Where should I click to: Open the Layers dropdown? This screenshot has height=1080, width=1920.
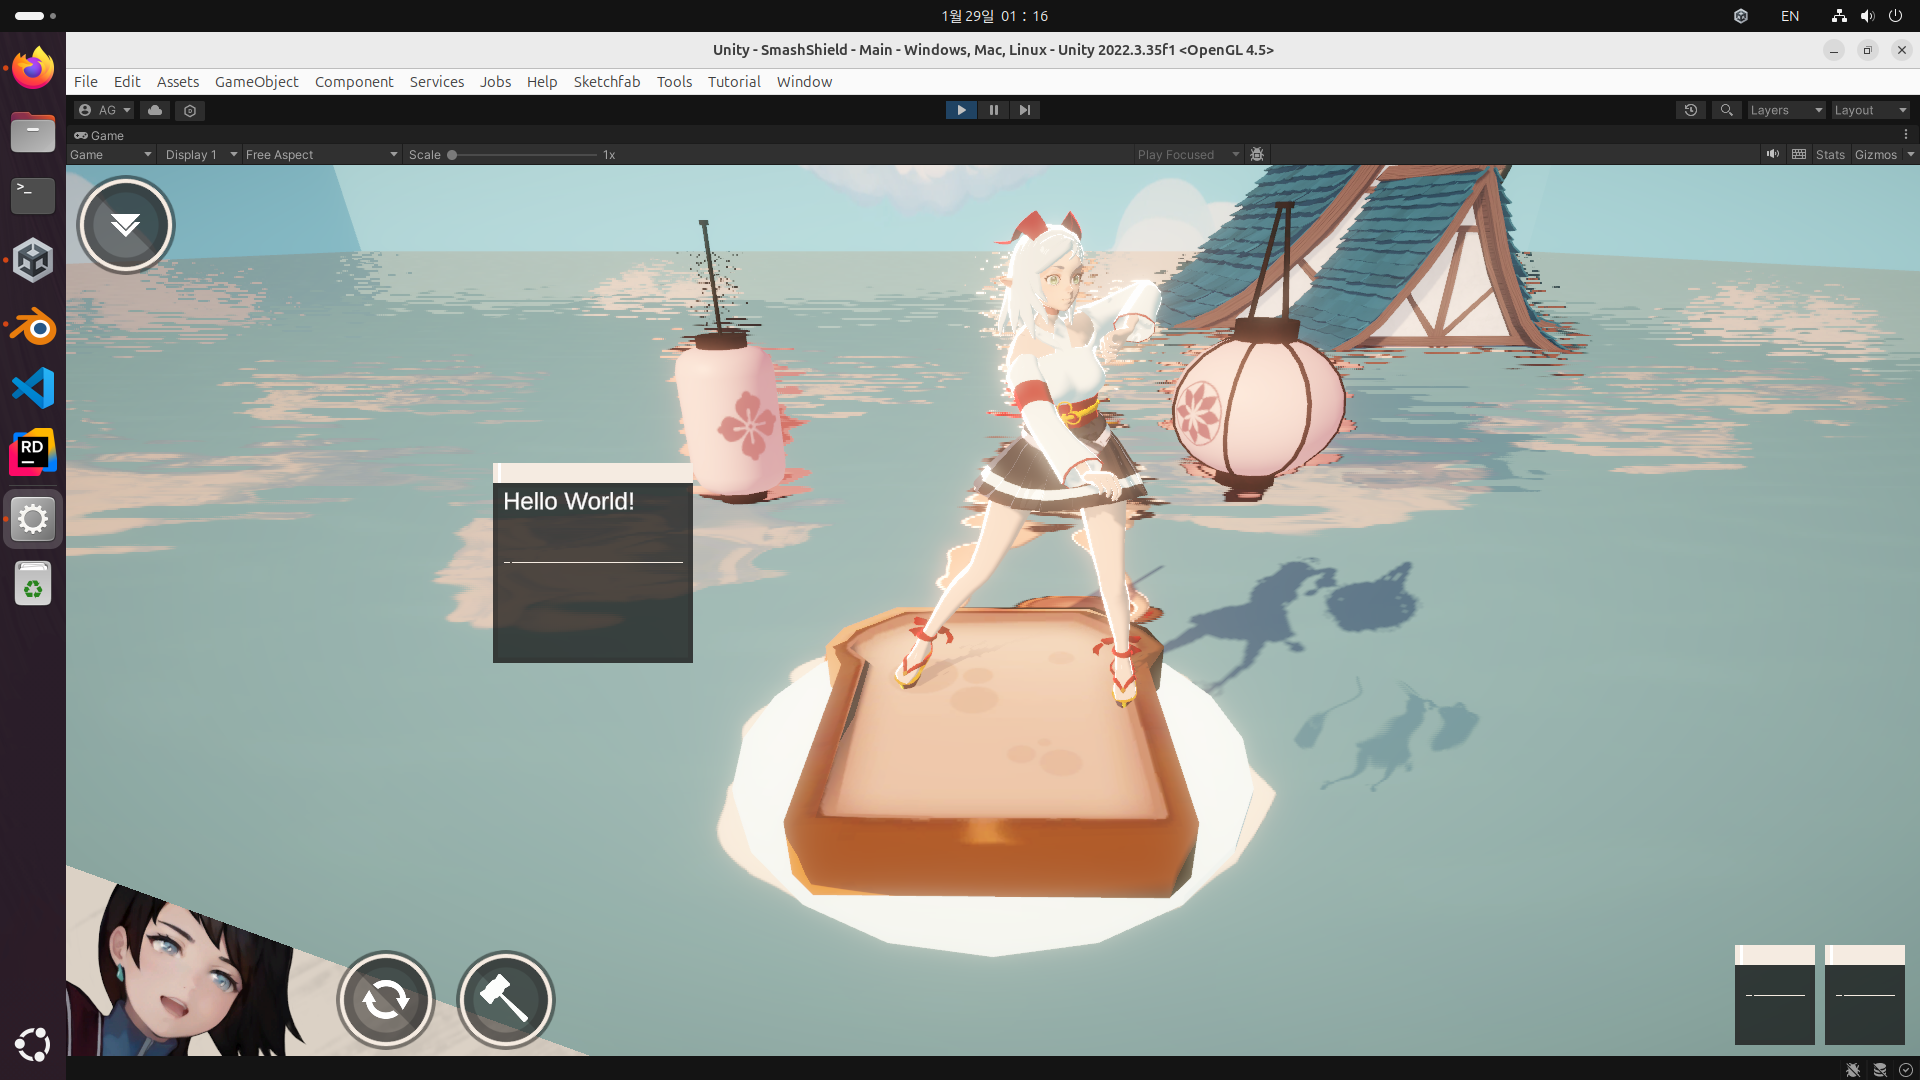pos(1786,110)
